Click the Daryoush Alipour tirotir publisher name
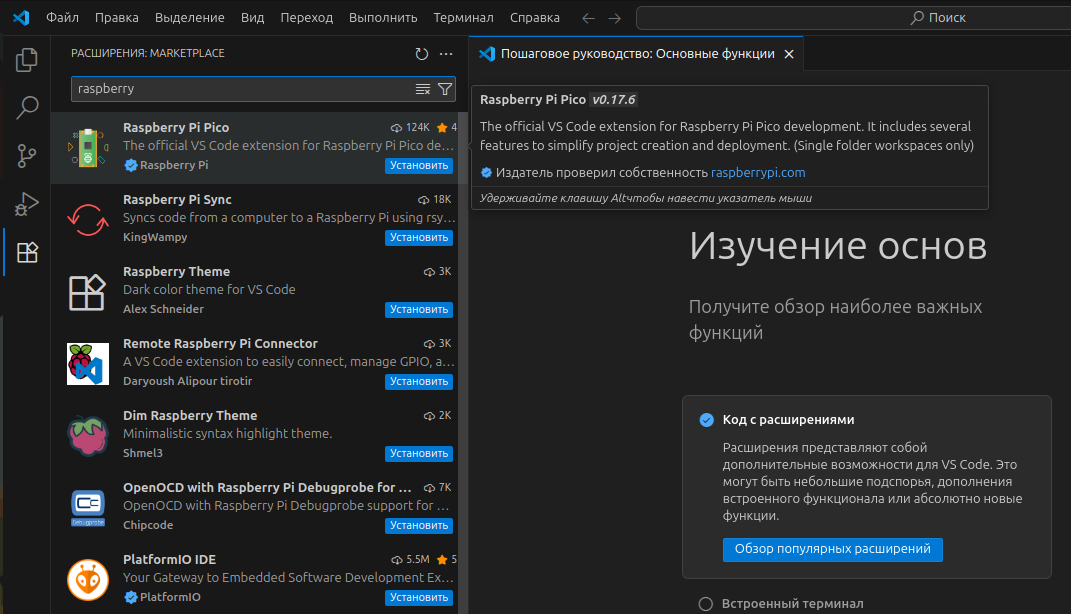Viewport: 1071px width, 614px height. [187, 381]
